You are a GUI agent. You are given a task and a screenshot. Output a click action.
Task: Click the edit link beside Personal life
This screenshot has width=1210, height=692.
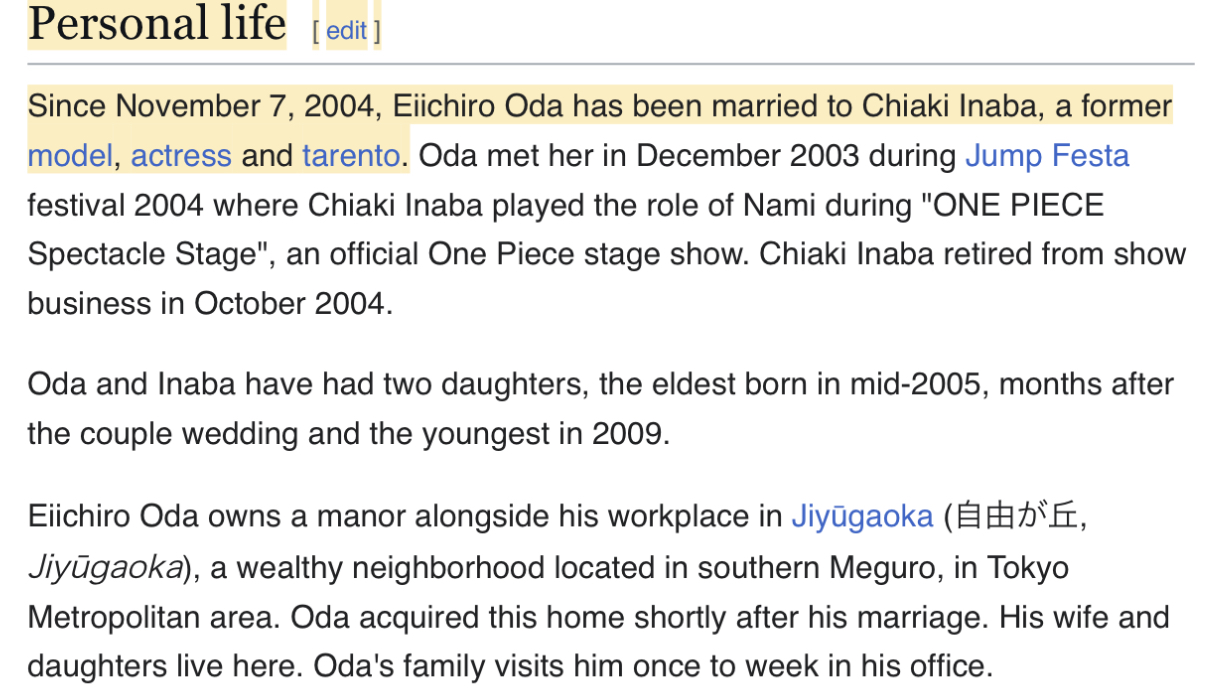click(346, 31)
